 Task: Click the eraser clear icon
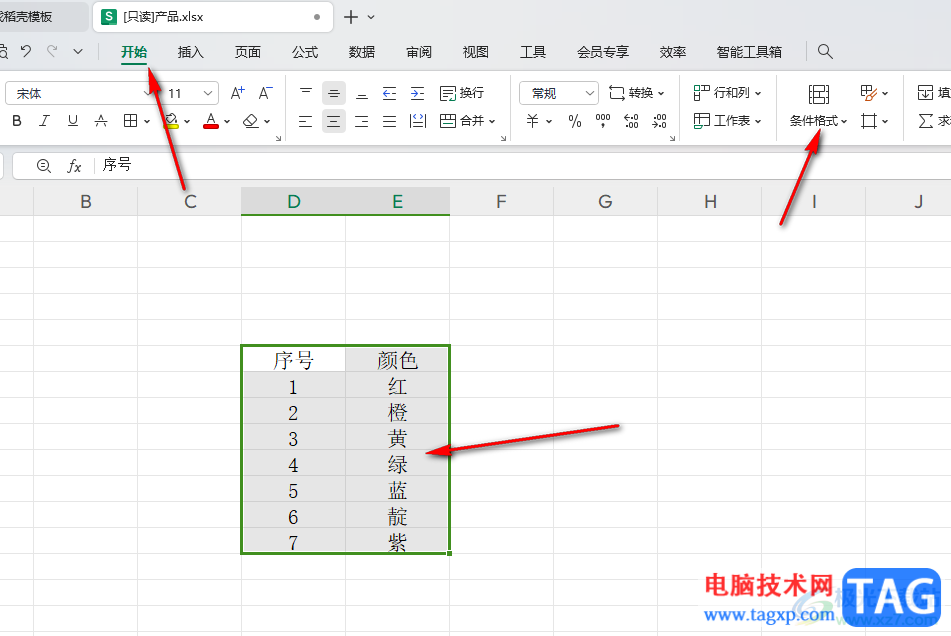tap(250, 121)
